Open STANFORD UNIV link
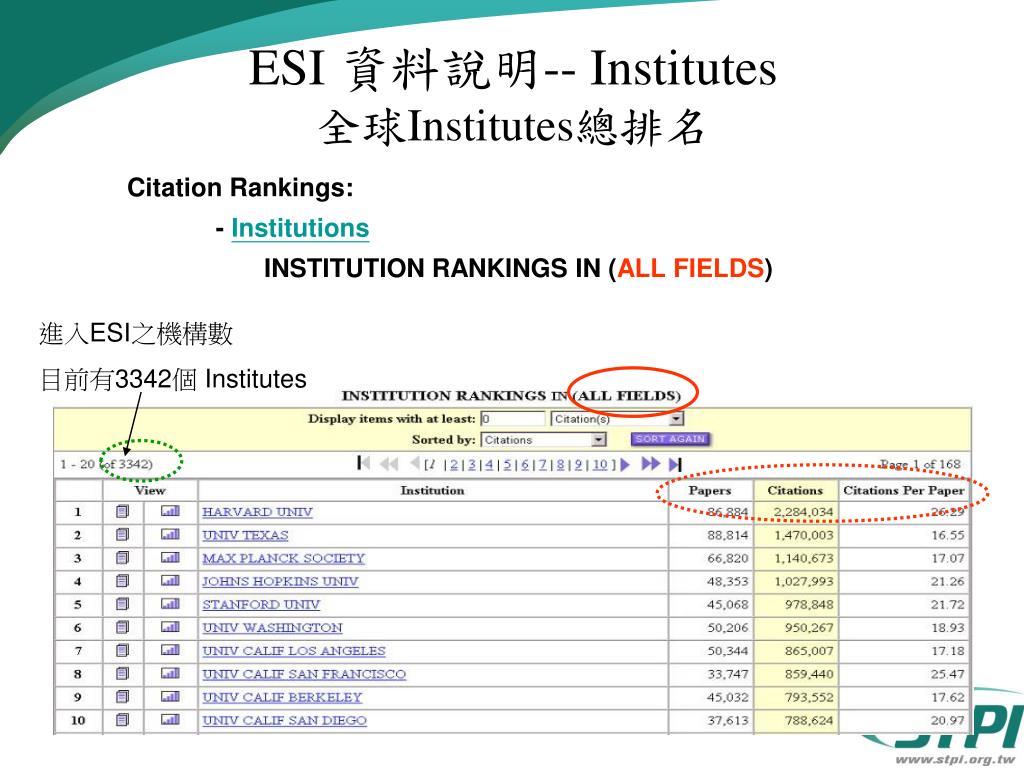 tap(261, 605)
